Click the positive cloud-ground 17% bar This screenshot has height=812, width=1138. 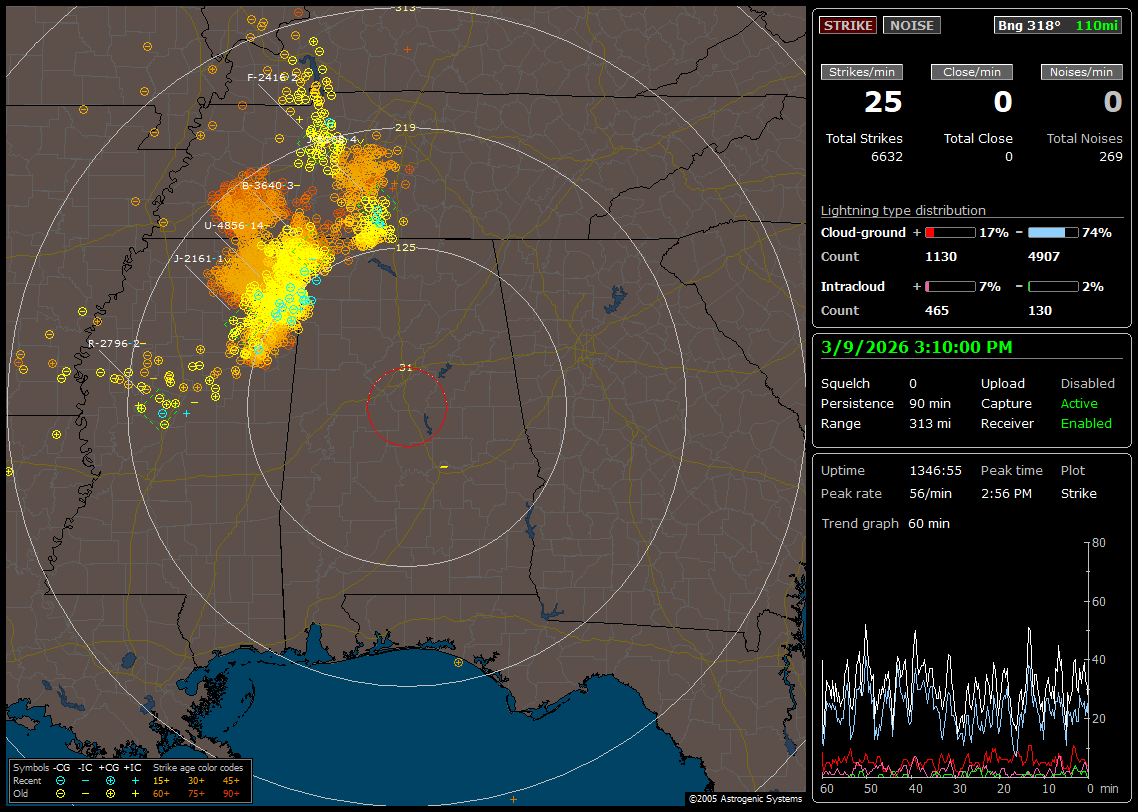[x=949, y=232]
